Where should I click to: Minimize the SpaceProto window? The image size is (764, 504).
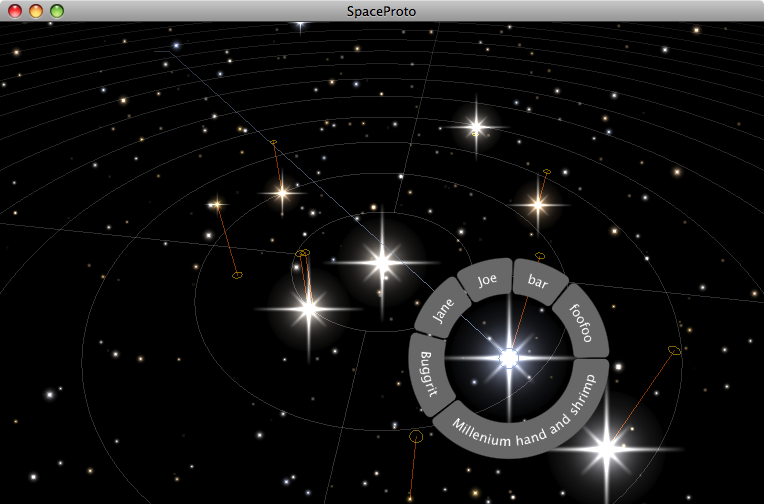(x=36, y=11)
